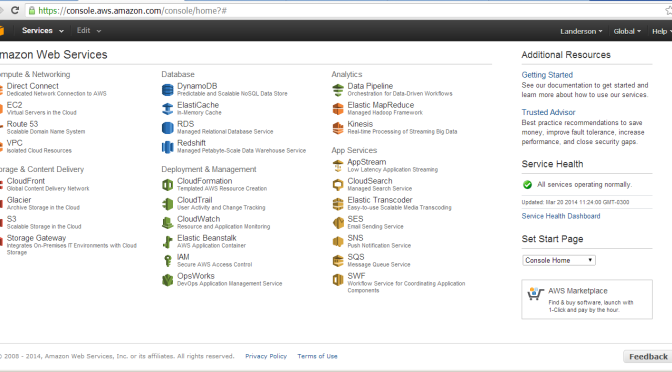
Task: Click the 'App Services' category heading
Action: [x=354, y=150]
